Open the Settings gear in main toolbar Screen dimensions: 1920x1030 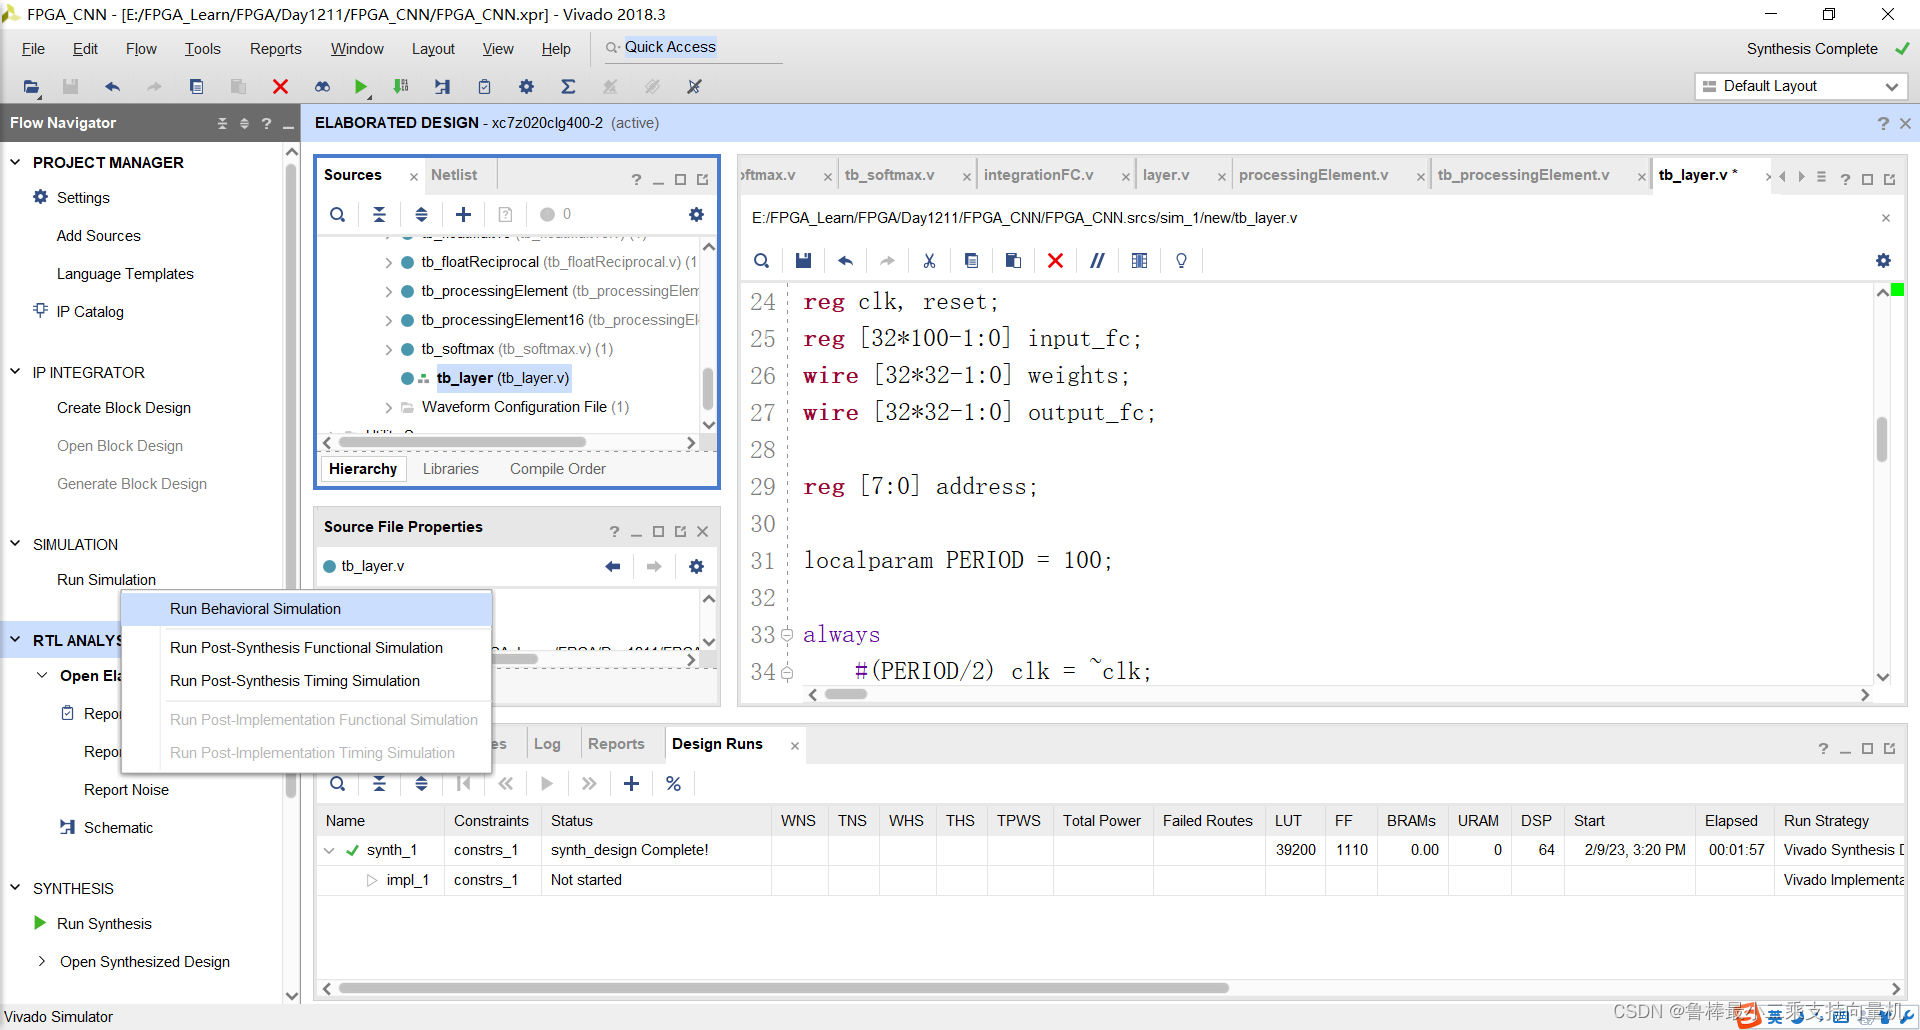[x=526, y=87]
